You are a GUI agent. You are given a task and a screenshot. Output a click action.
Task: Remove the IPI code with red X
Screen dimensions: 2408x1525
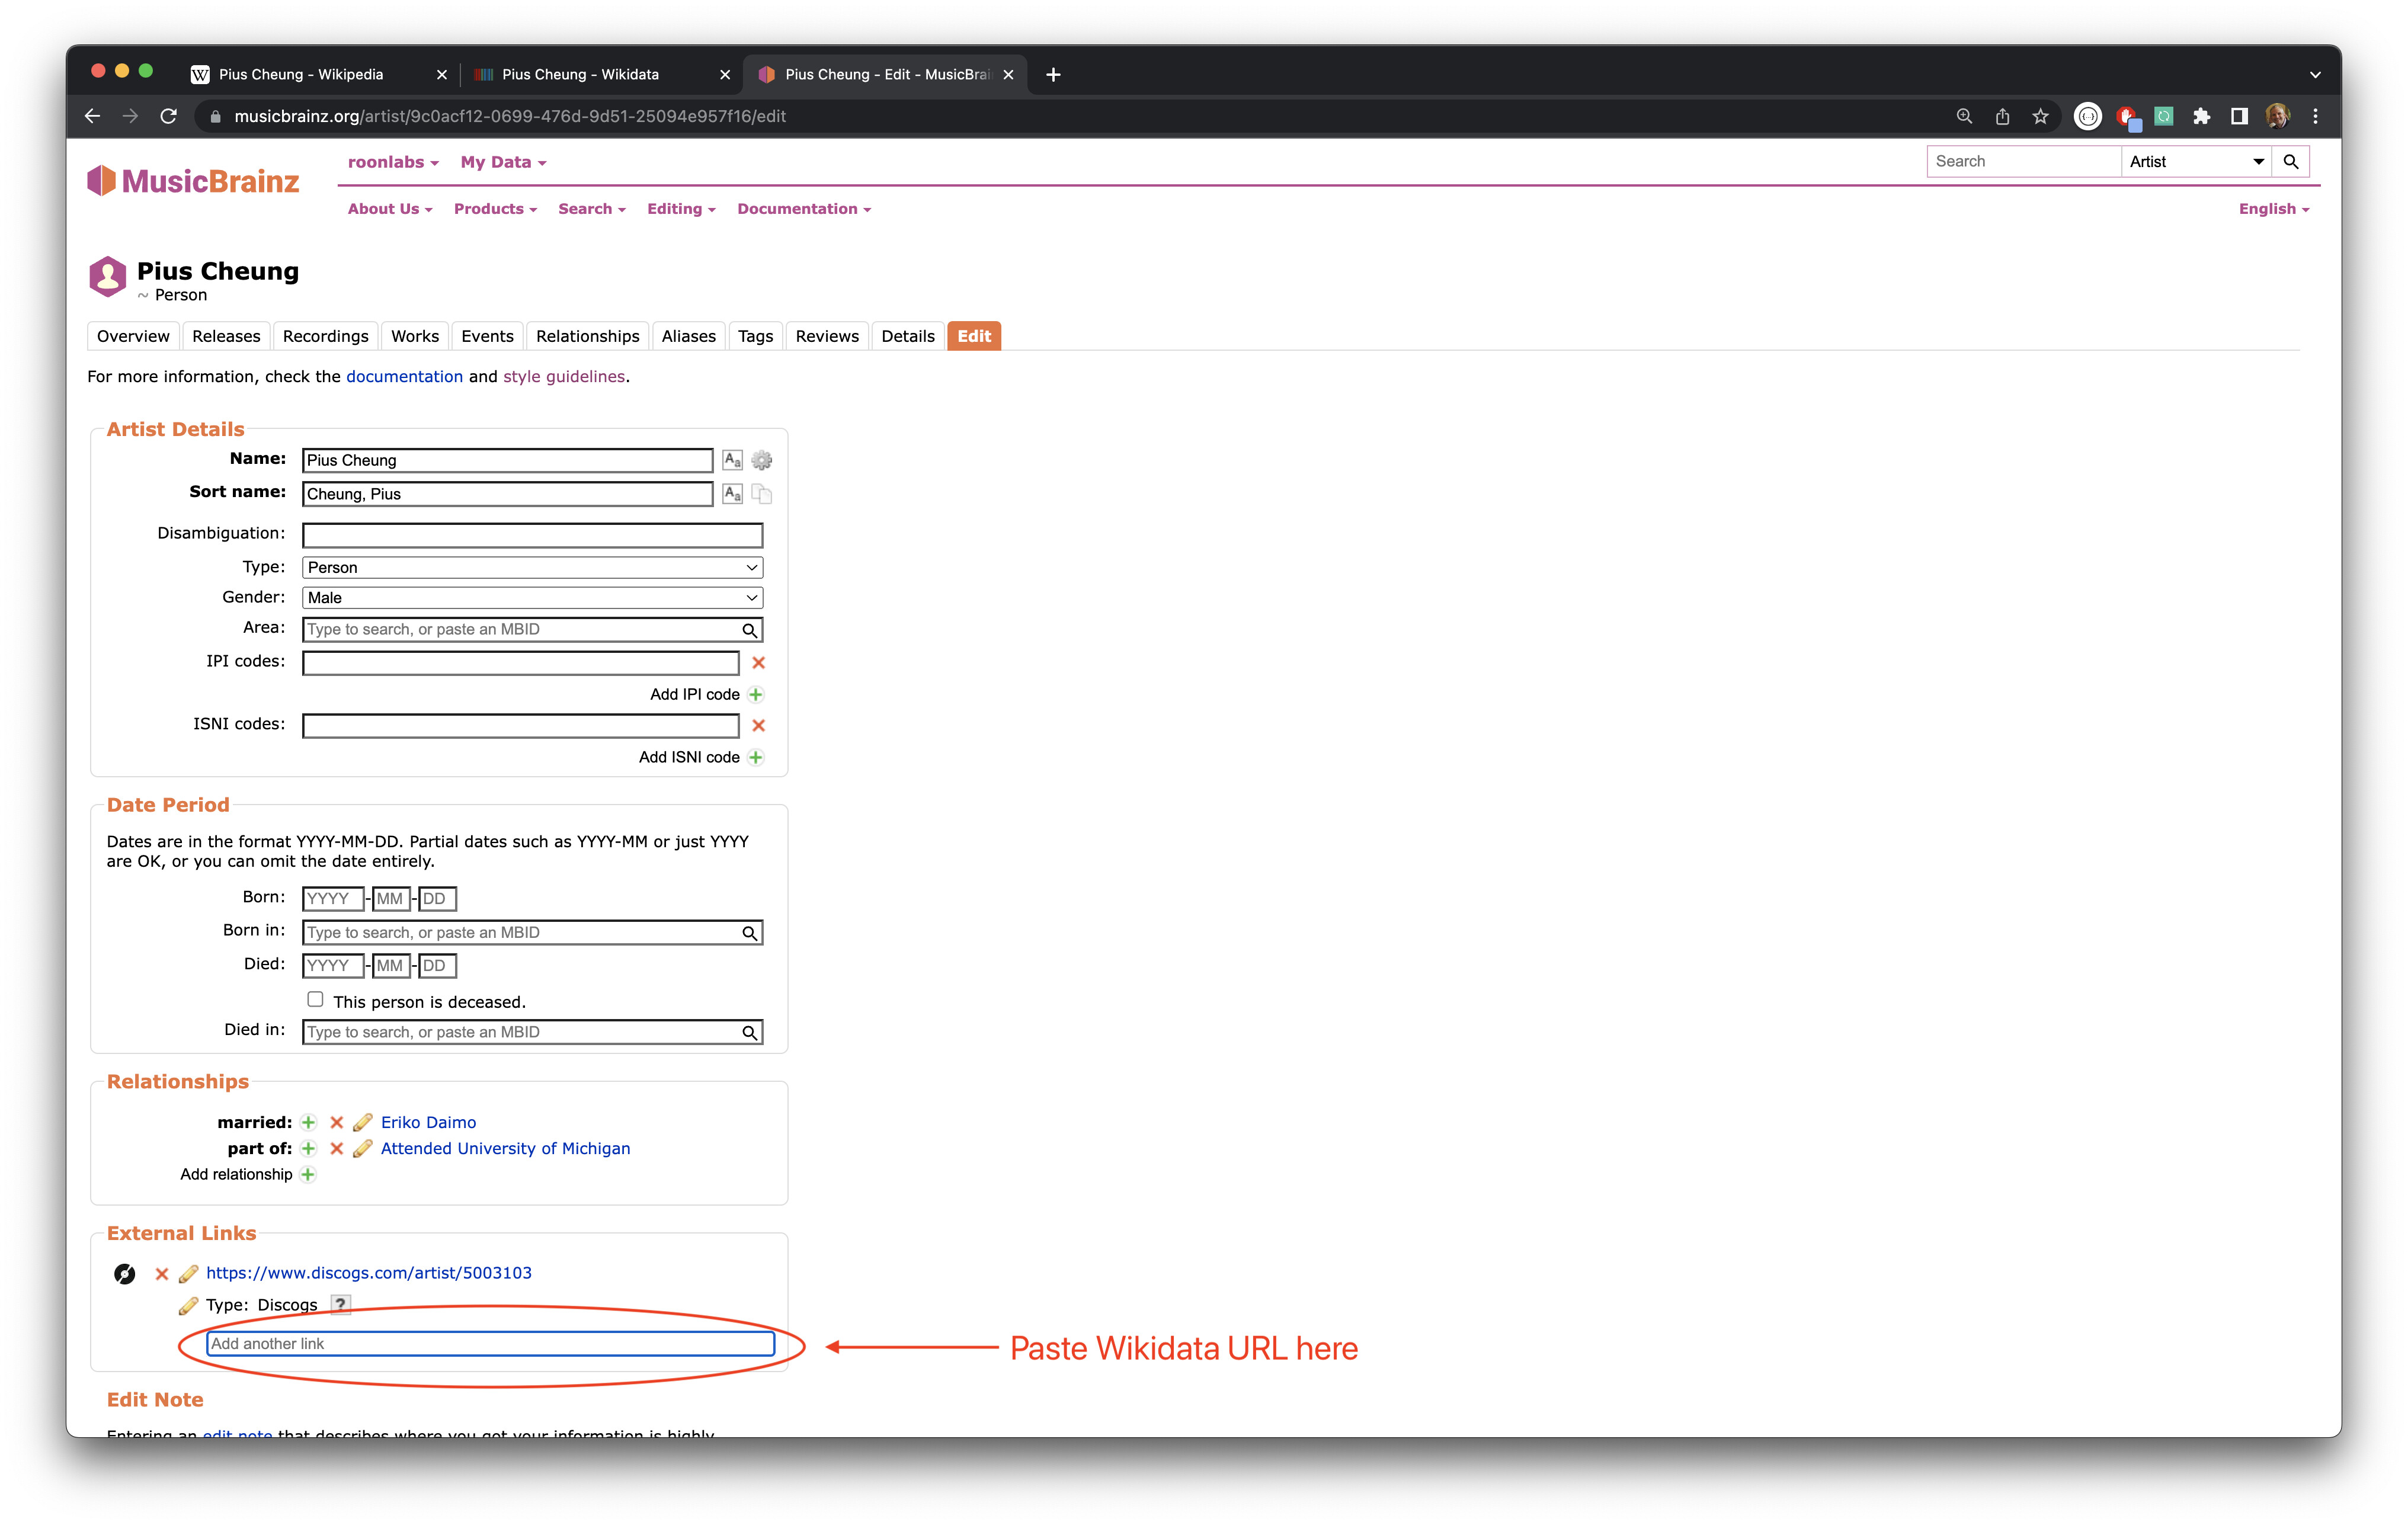758,663
